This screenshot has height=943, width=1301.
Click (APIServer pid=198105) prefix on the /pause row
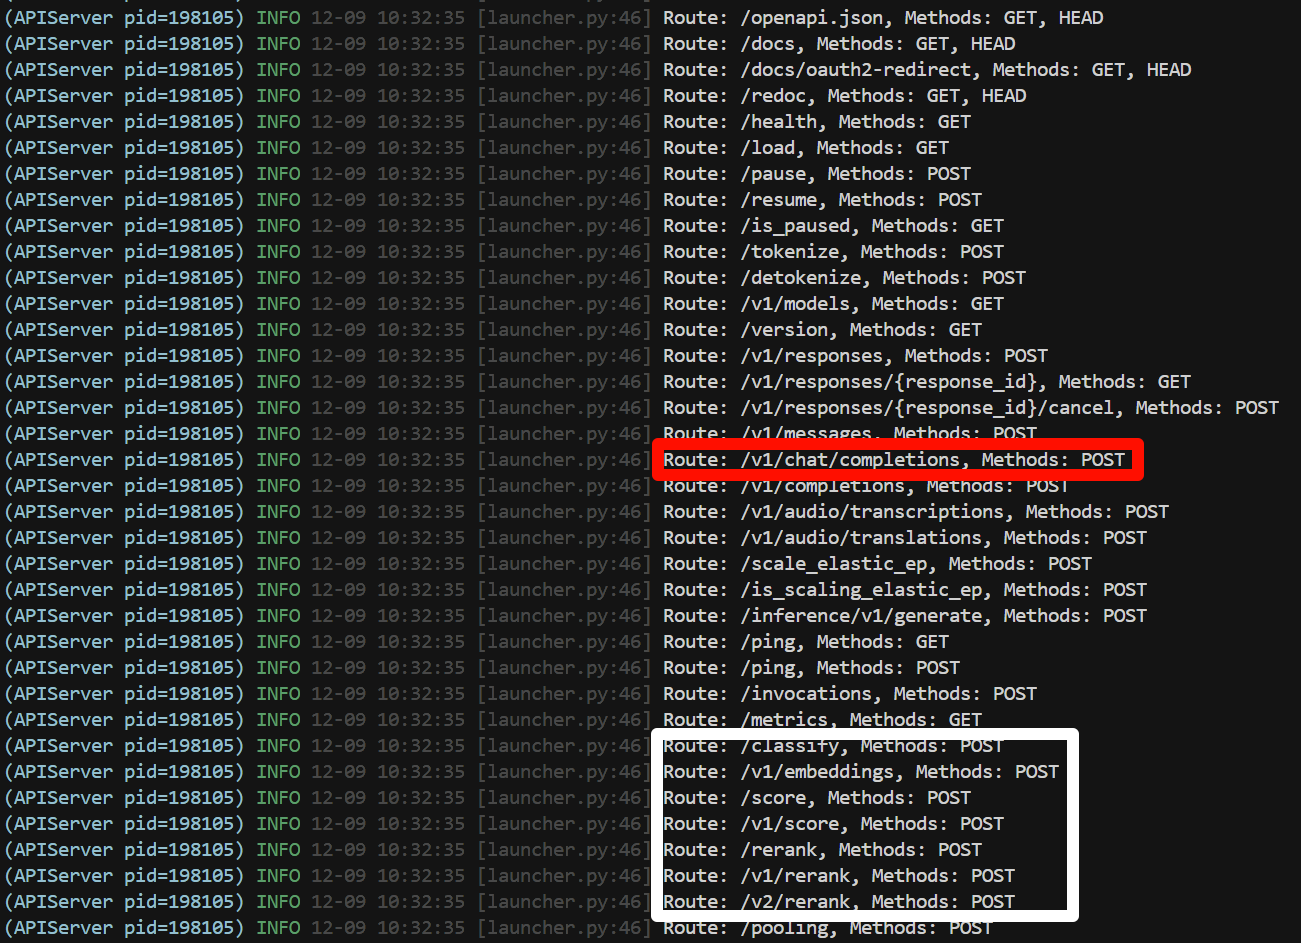pos(124,174)
